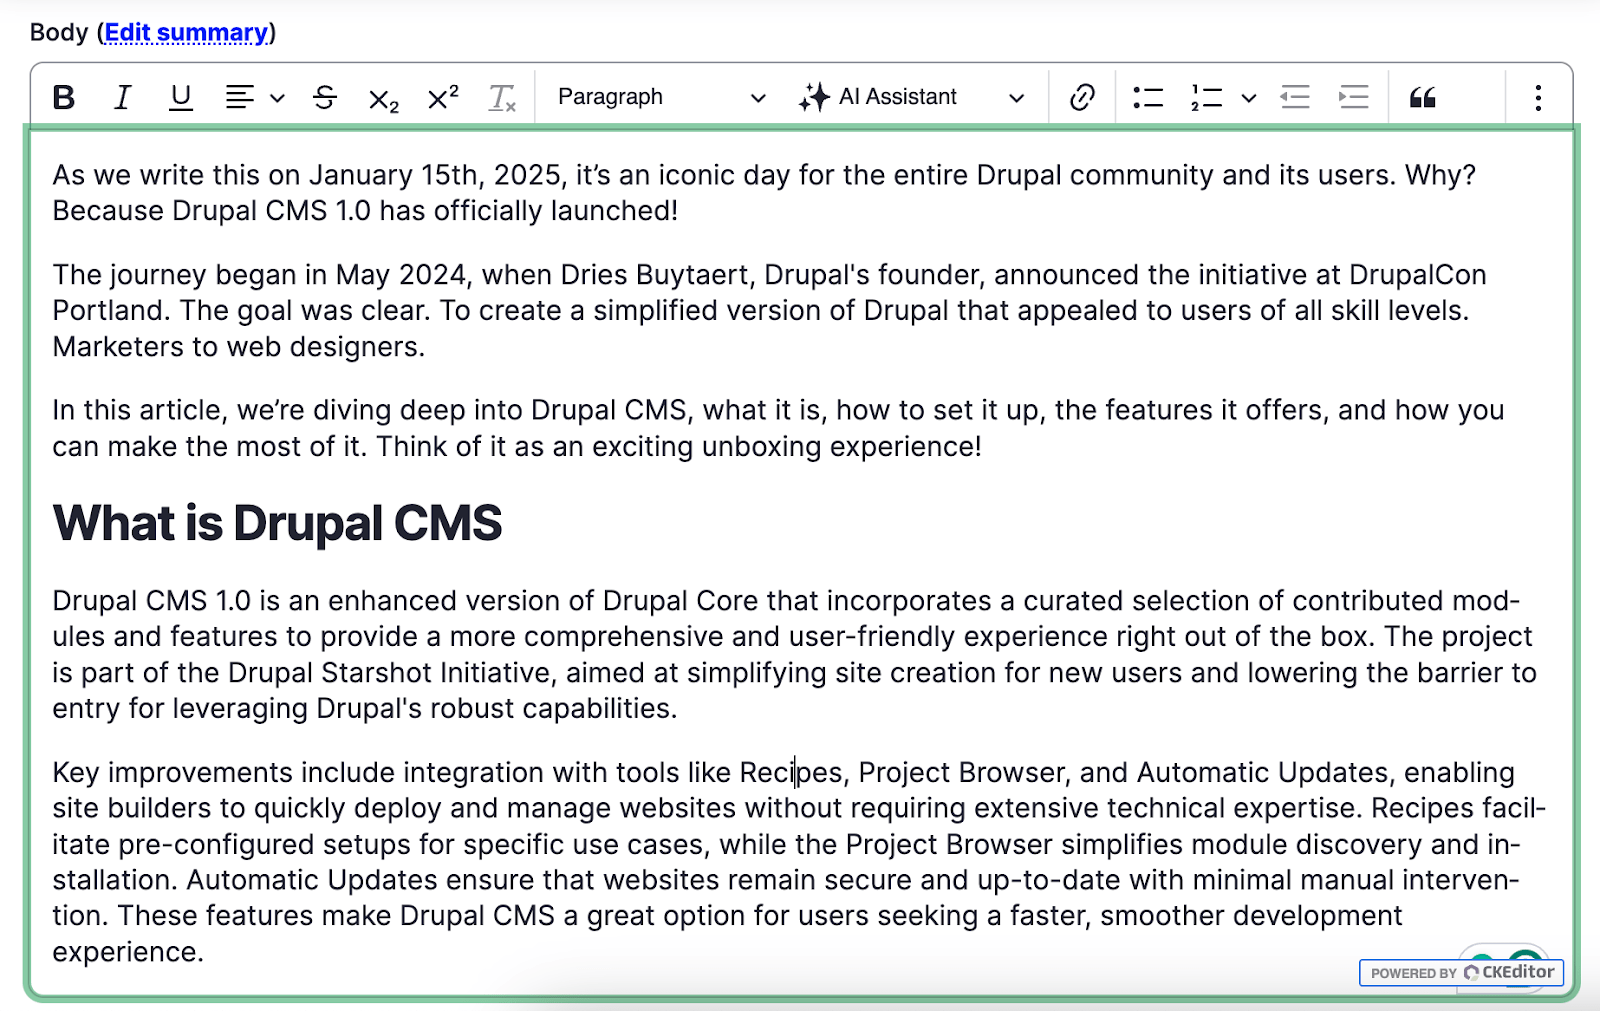Create a numbered list
The width and height of the screenshot is (1600, 1011).
coord(1207,97)
